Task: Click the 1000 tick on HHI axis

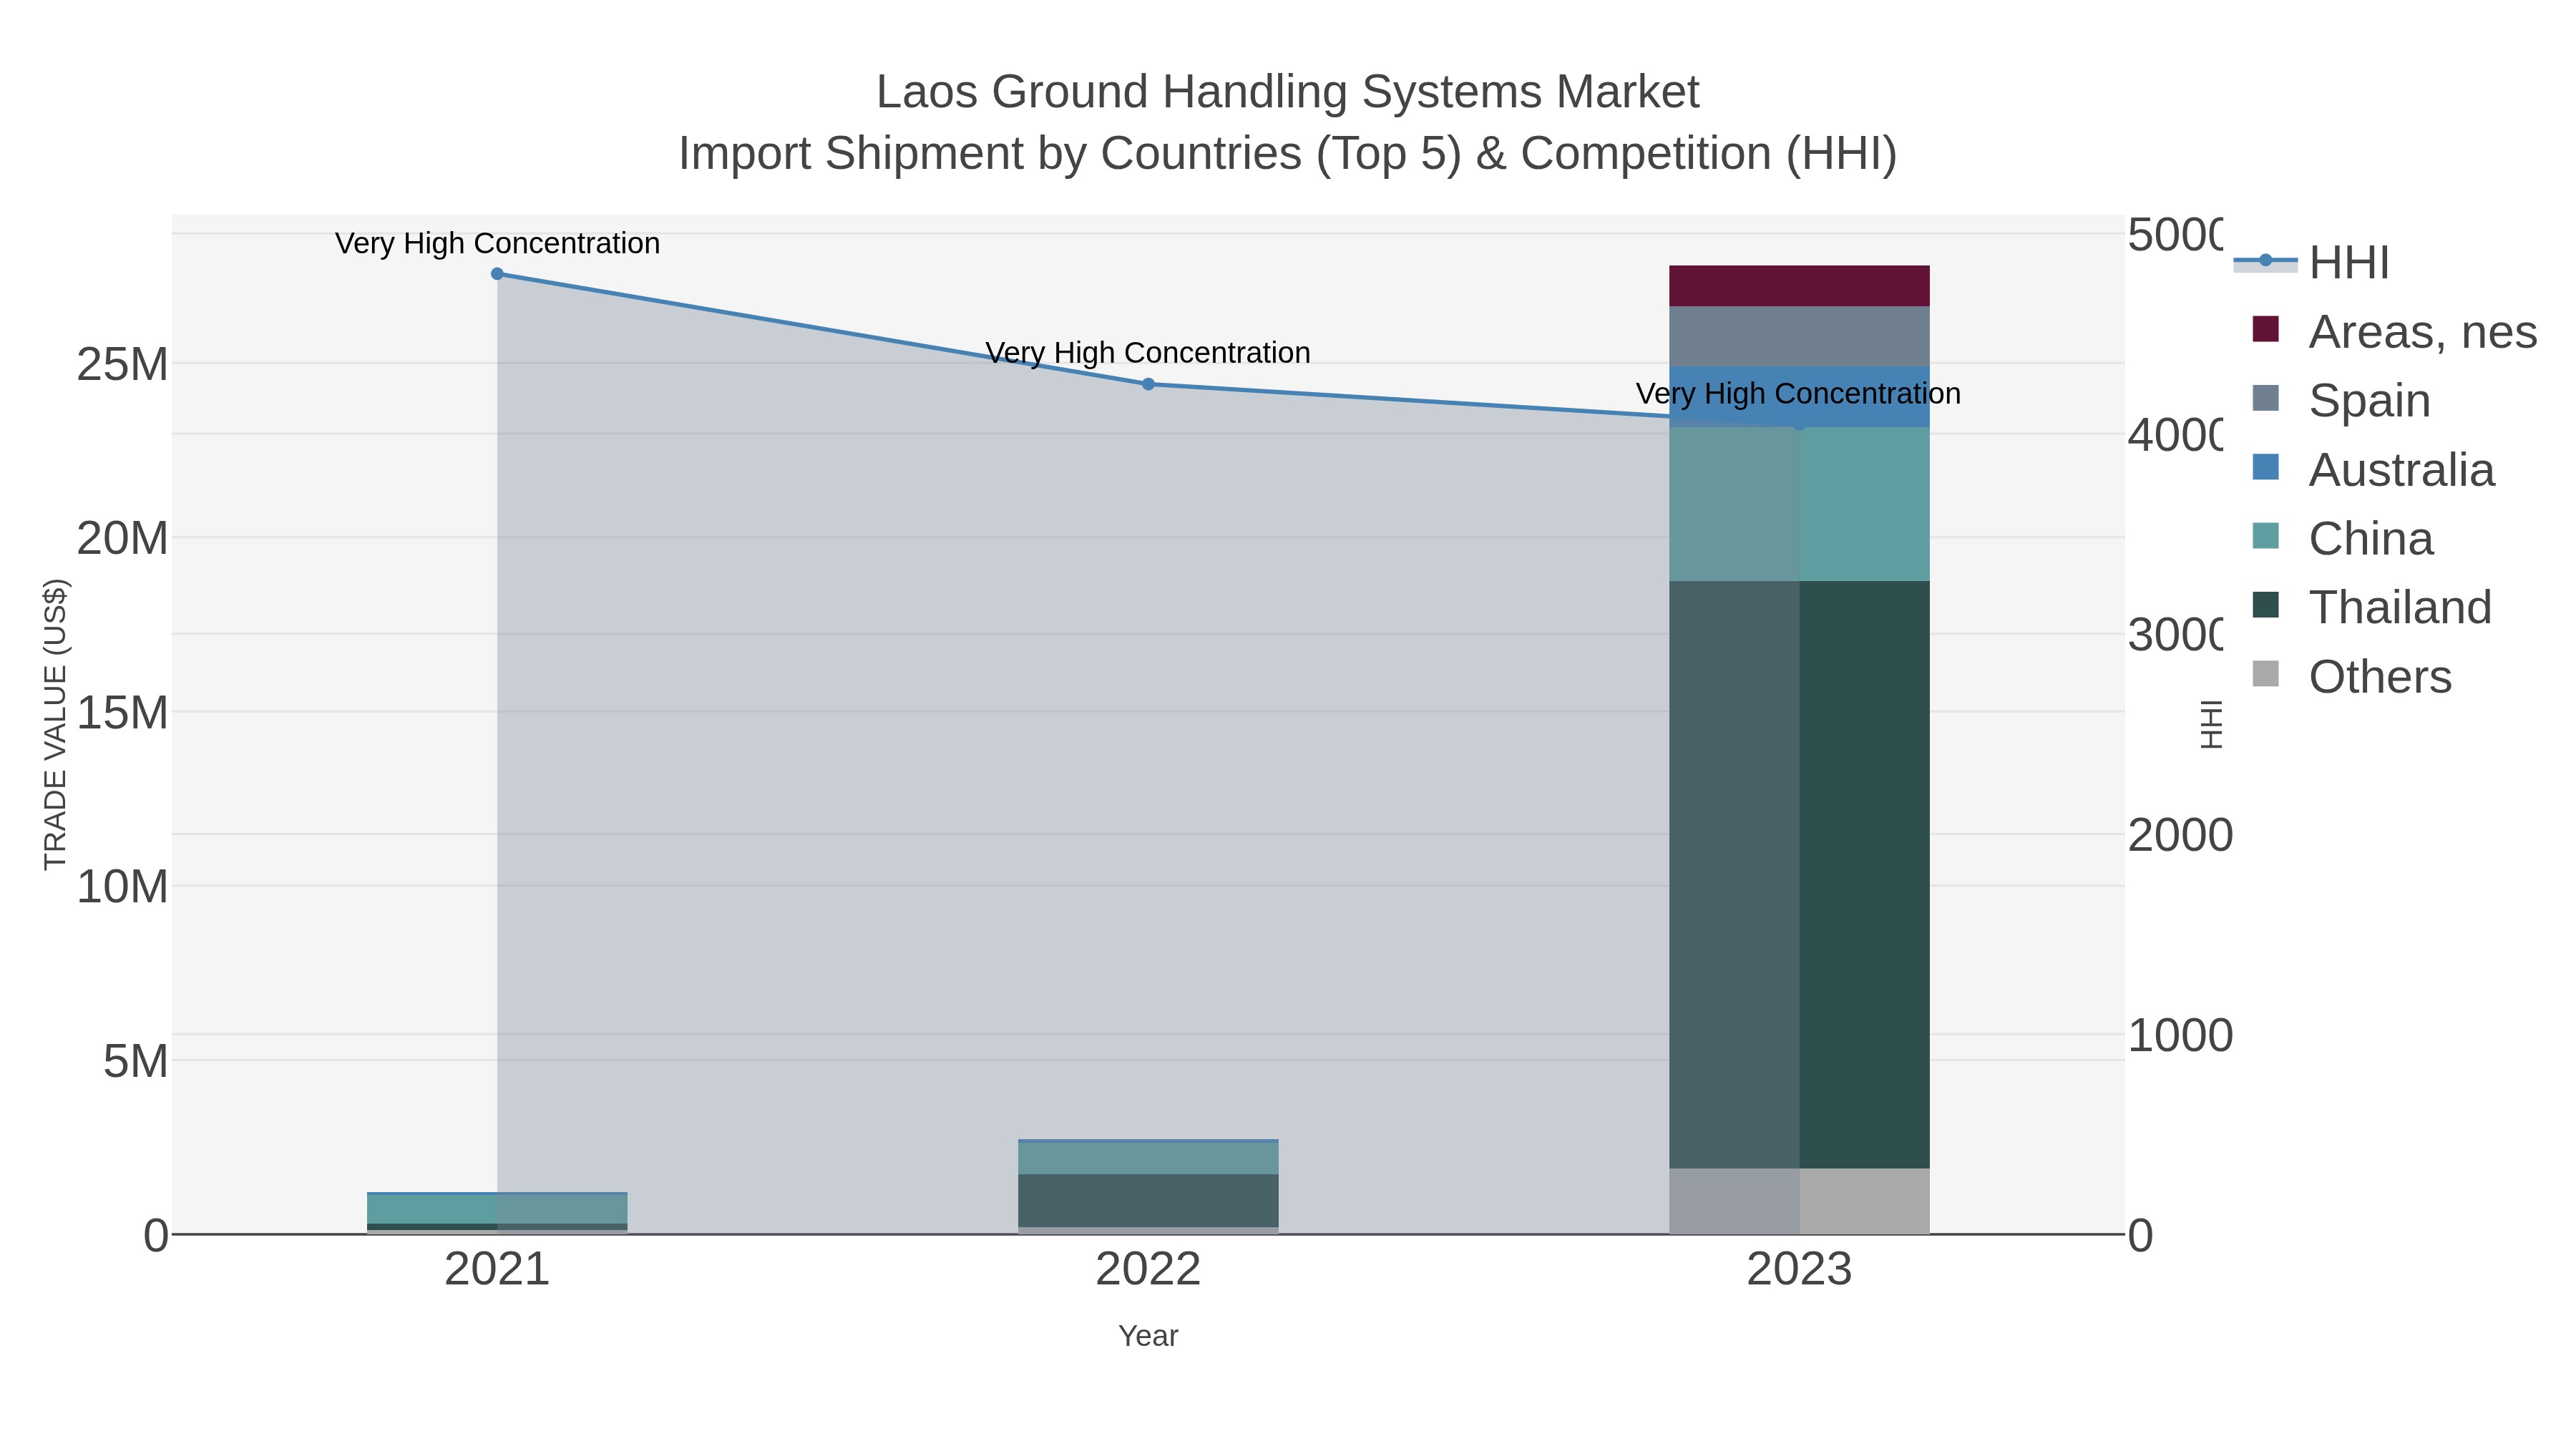Action: tap(2180, 1035)
